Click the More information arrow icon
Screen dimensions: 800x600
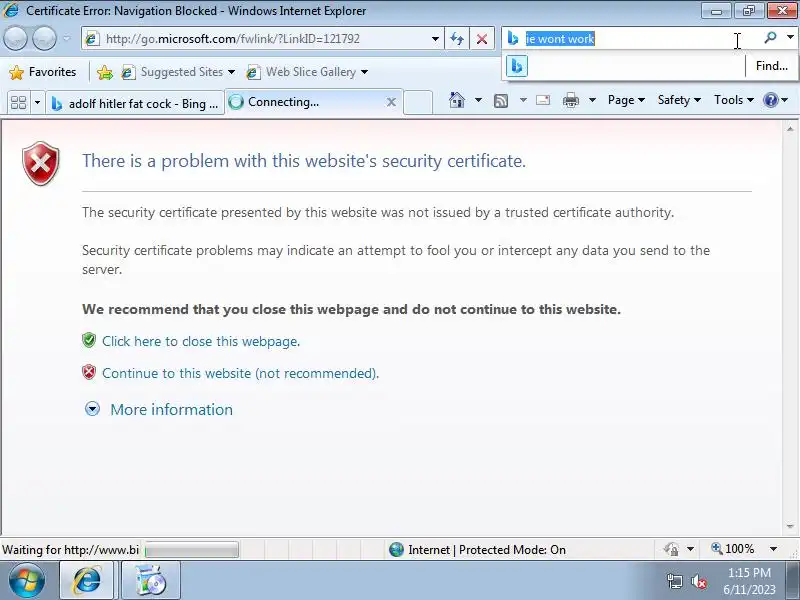tap(92, 409)
